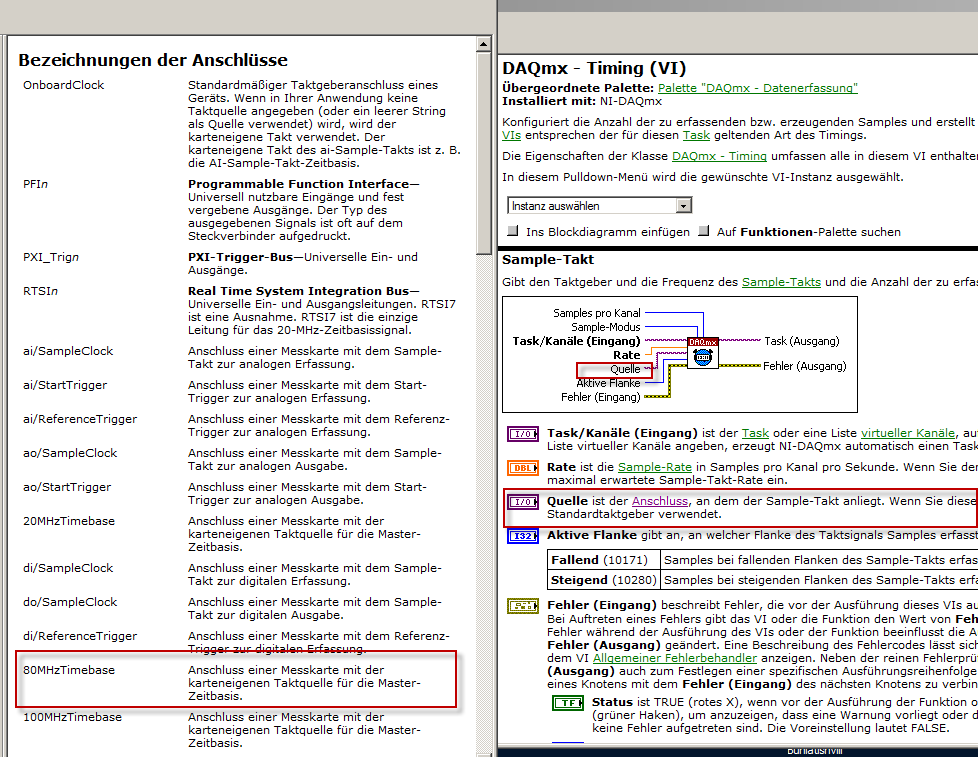Open the Instanz auswählen dropdown
Screen dimensions: 978x757
point(599,206)
